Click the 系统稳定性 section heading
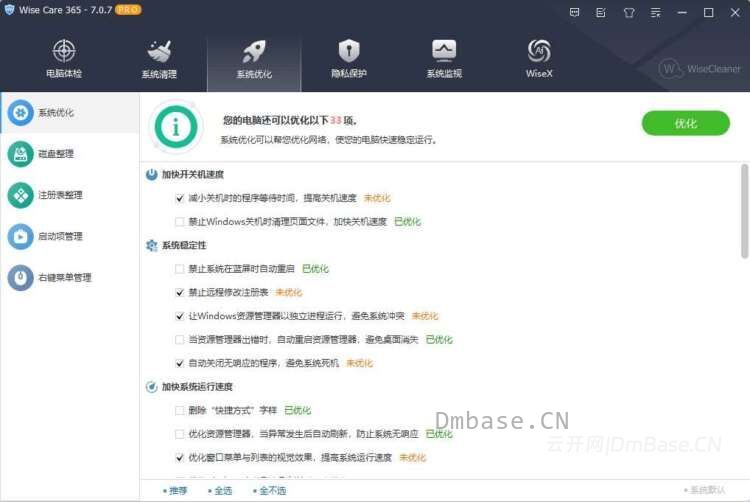Viewport: 750px width, 502px height. [x=184, y=245]
